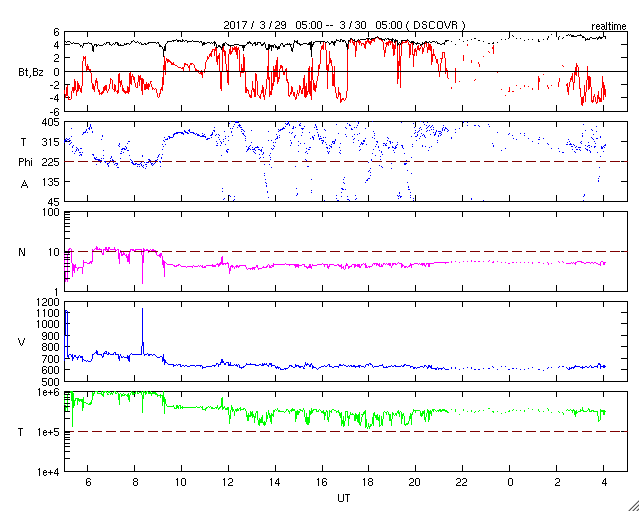Click the '600' tick on the V axis
The width and height of the screenshot is (640, 512).
(51, 371)
